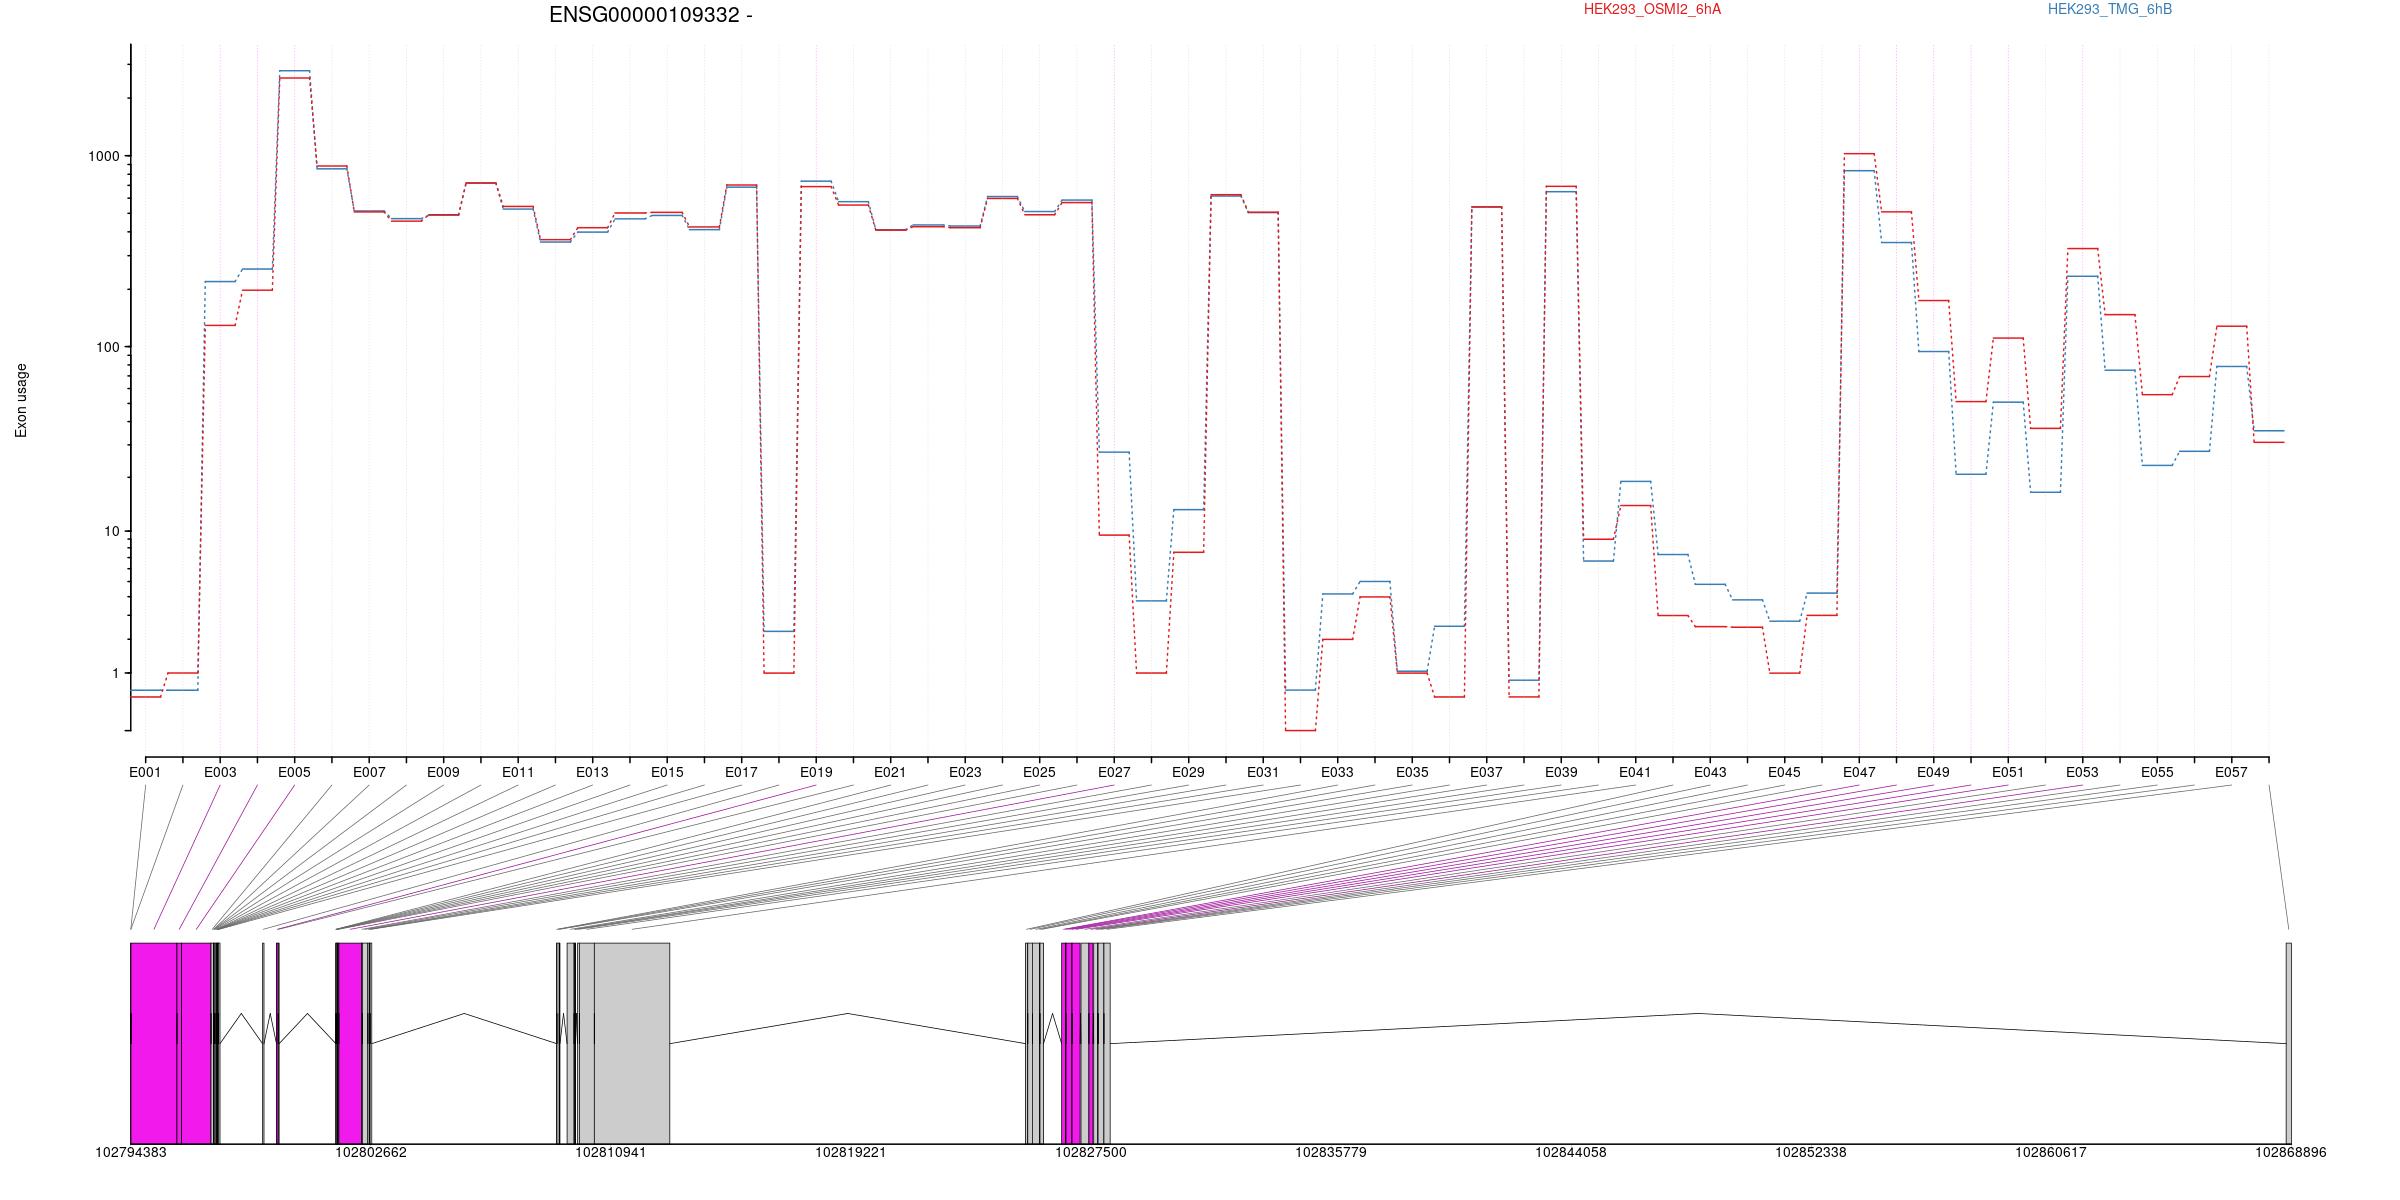
Task: Click exon label E015
Action: (667, 772)
